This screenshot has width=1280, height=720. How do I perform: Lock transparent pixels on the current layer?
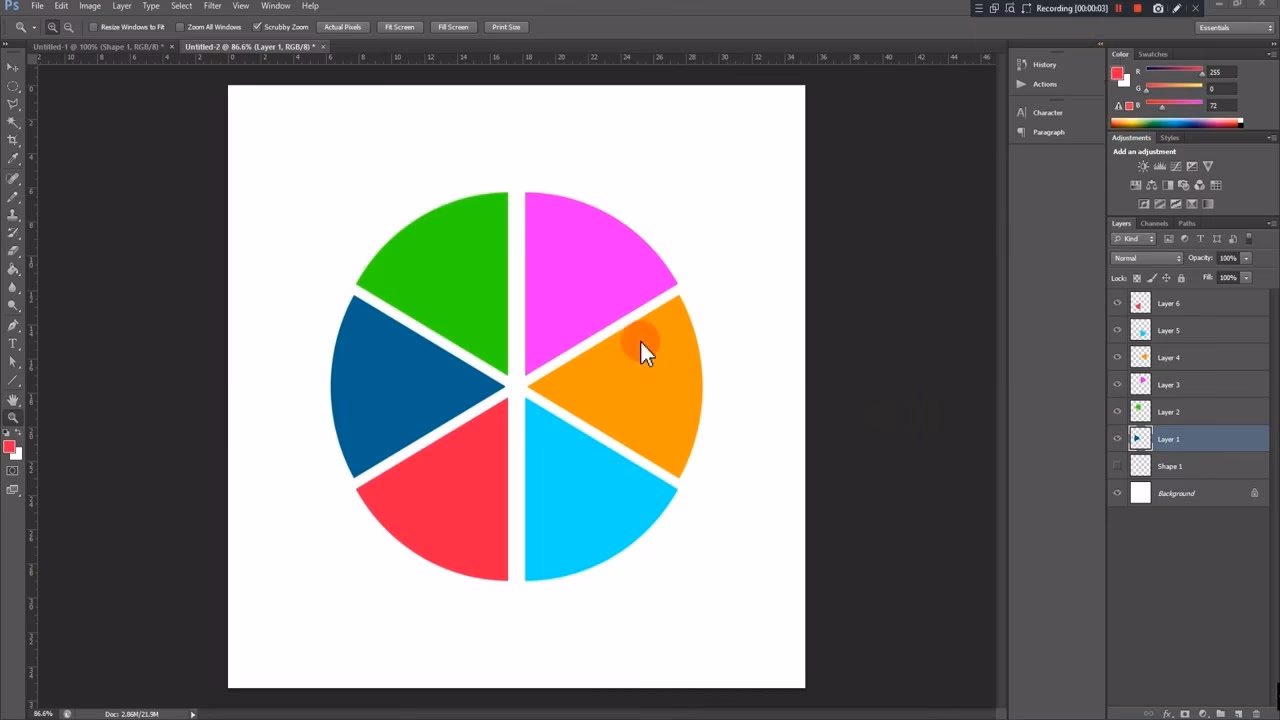click(1138, 277)
